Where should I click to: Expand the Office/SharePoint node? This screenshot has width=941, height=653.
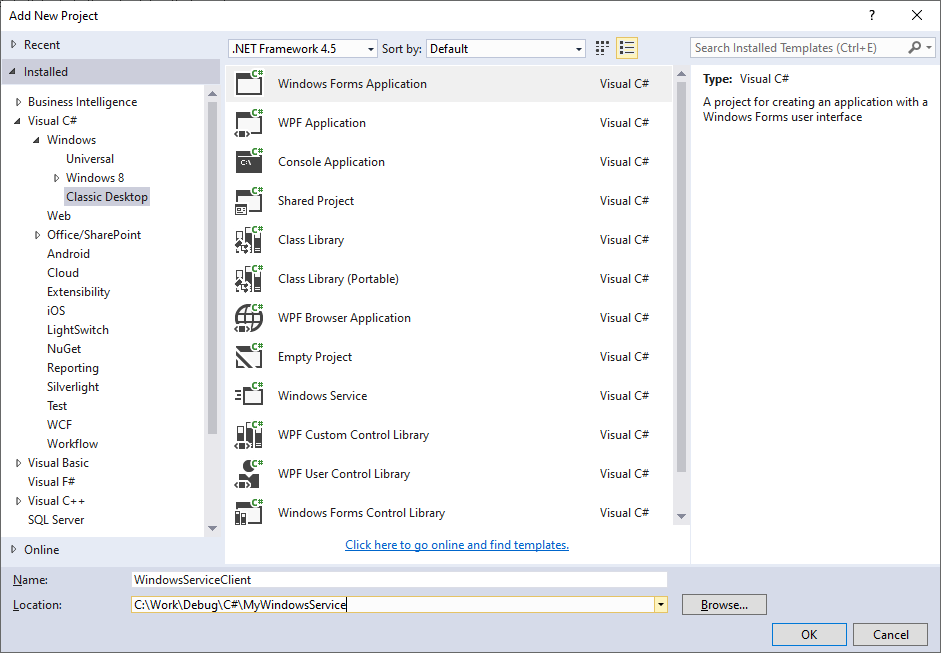(37, 235)
